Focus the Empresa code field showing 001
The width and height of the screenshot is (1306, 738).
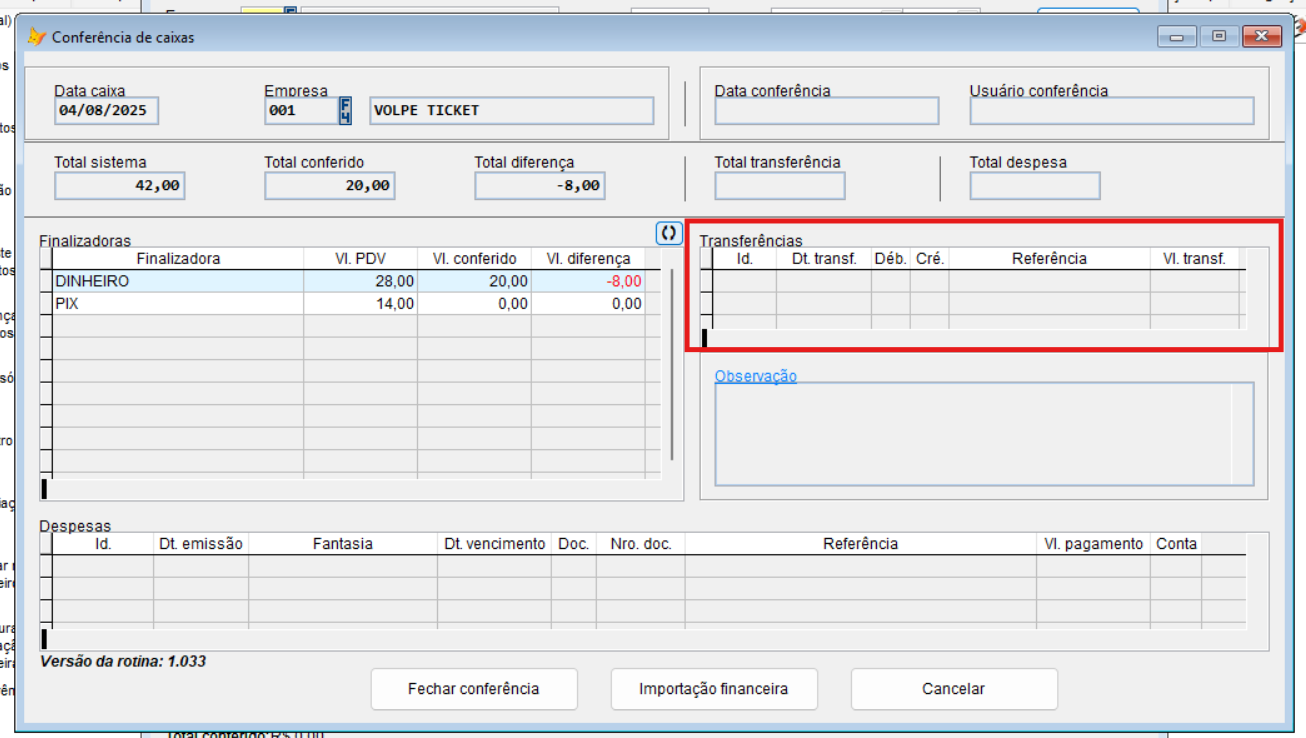tap(300, 111)
